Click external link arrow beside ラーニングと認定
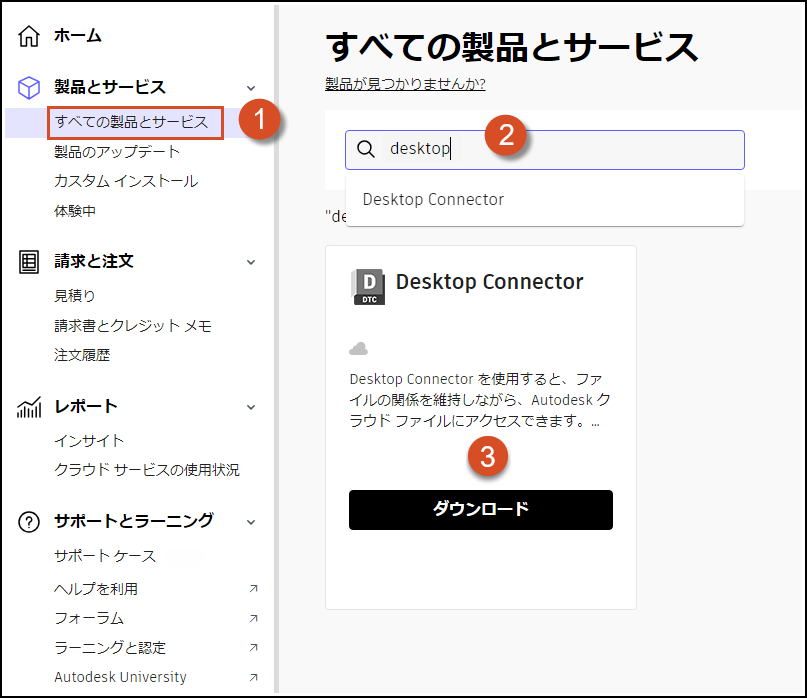Image resolution: width=807 pixels, height=698 pixels. pyautogui.click(x=253, y=648)
